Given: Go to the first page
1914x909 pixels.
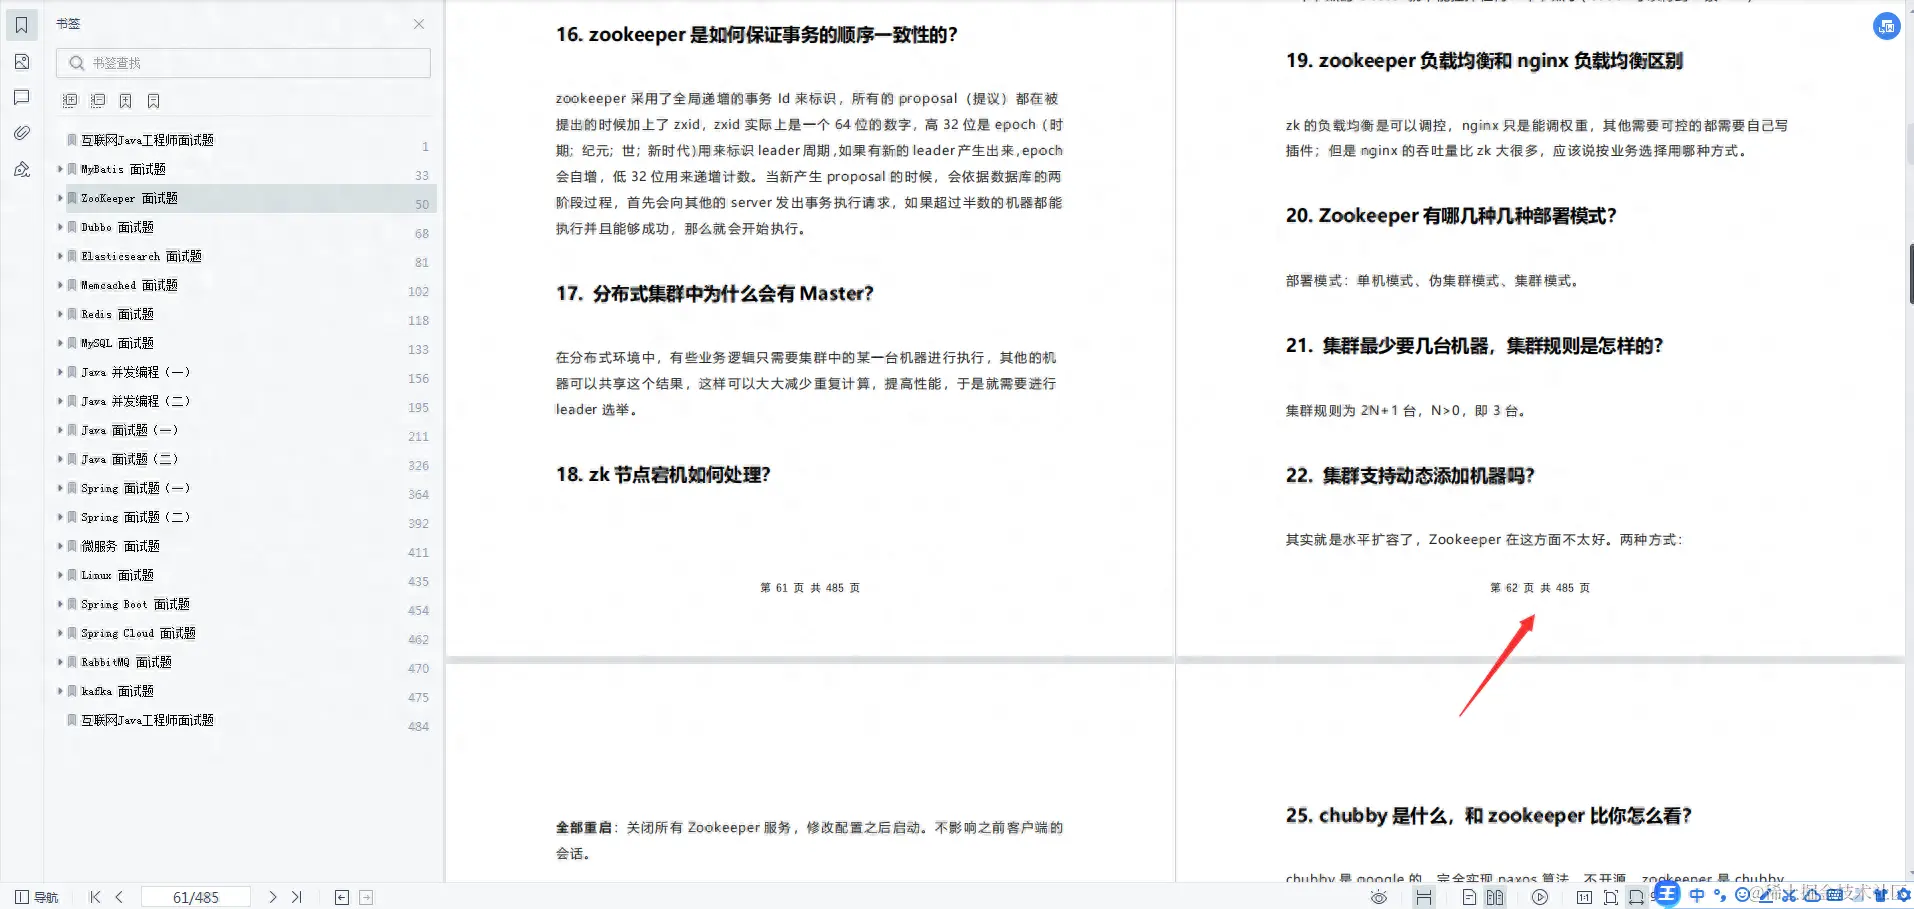Looking at the screenshot, I should point(95,897).
